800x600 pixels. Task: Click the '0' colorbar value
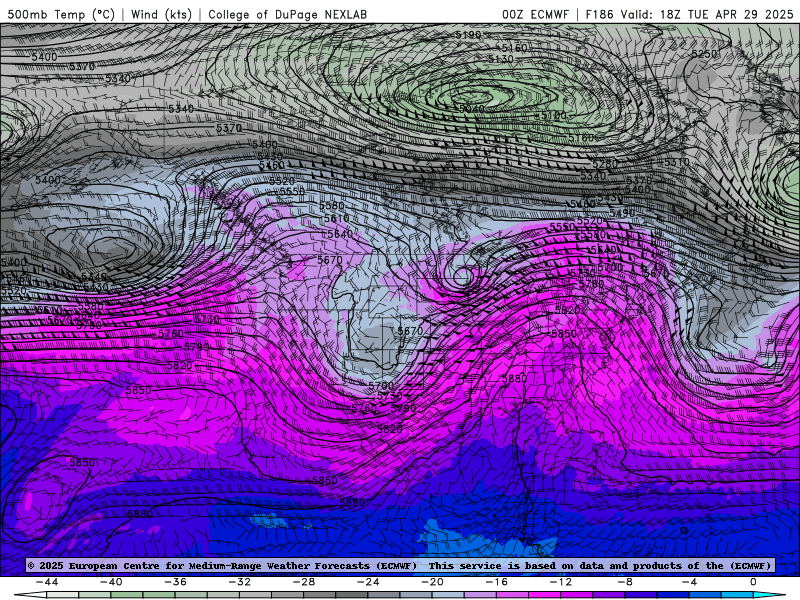[754, 582]
